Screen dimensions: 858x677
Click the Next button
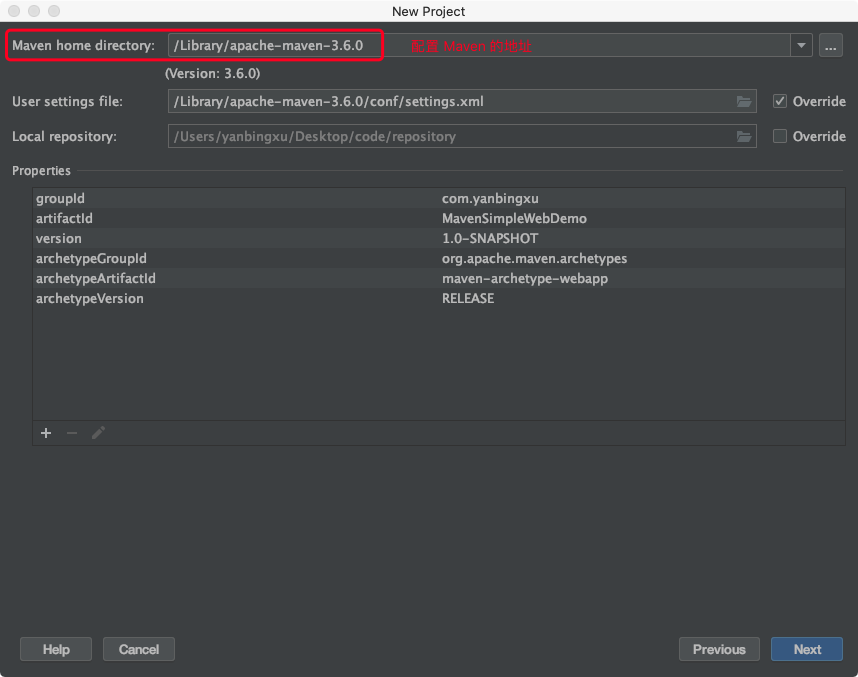click(807, 649)
